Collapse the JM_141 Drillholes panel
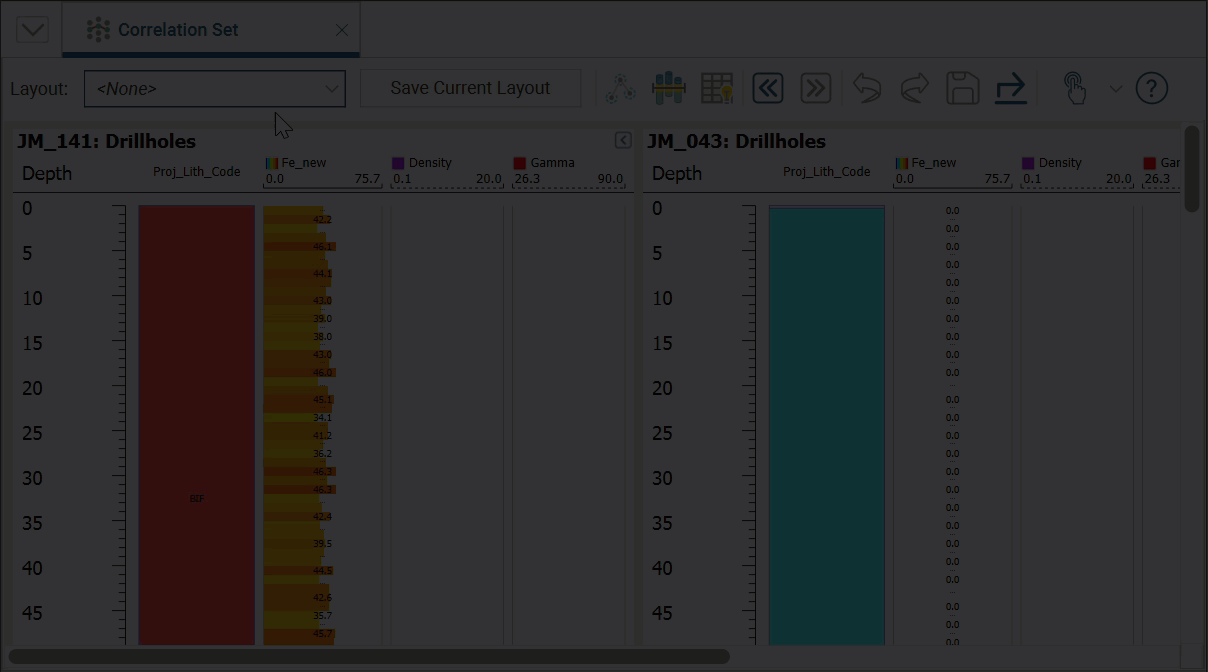This screenshot has height=672, width=1208. tap(622, 141)
